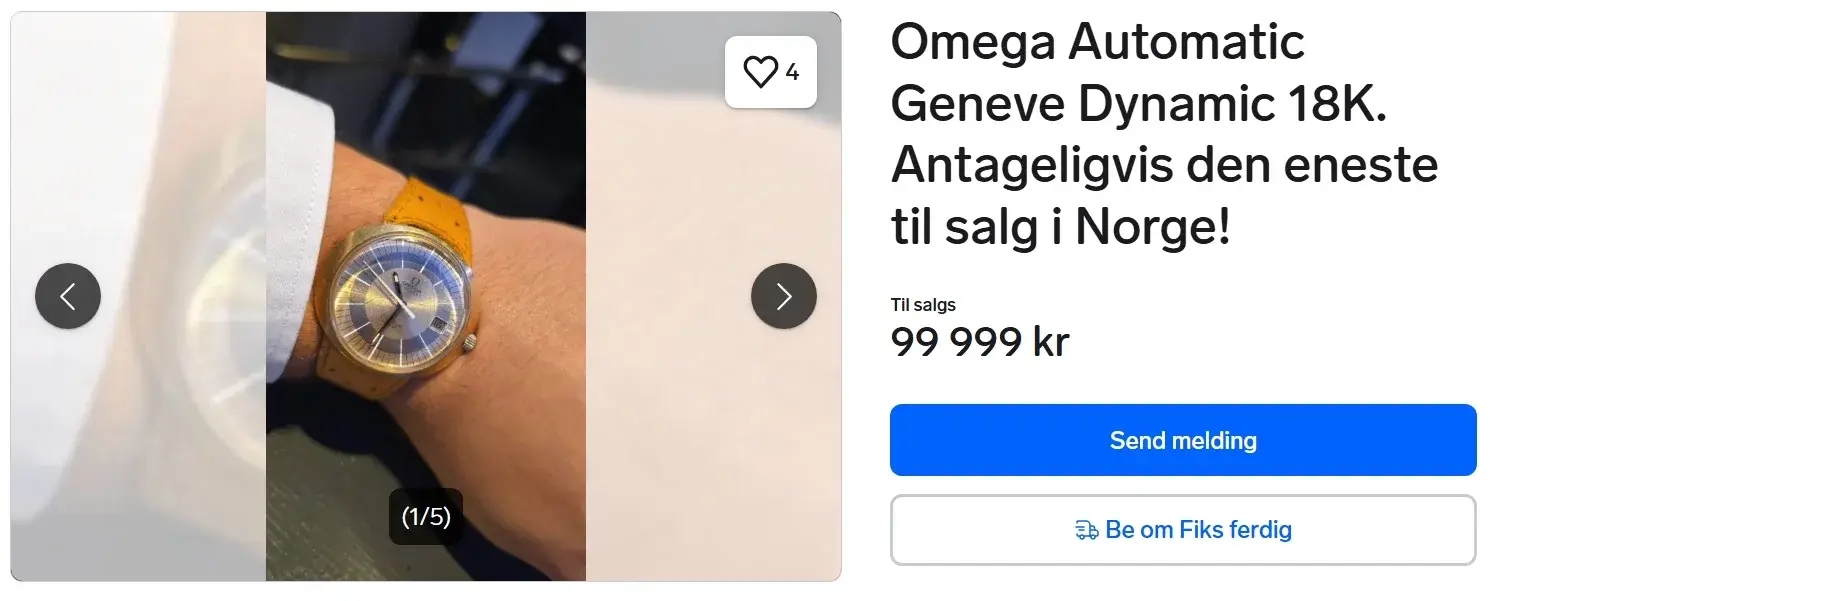Click the "Antageligvis den eneste" title line
Viewport: 1834px width, 601px height.
click(x=1164, y=165)
